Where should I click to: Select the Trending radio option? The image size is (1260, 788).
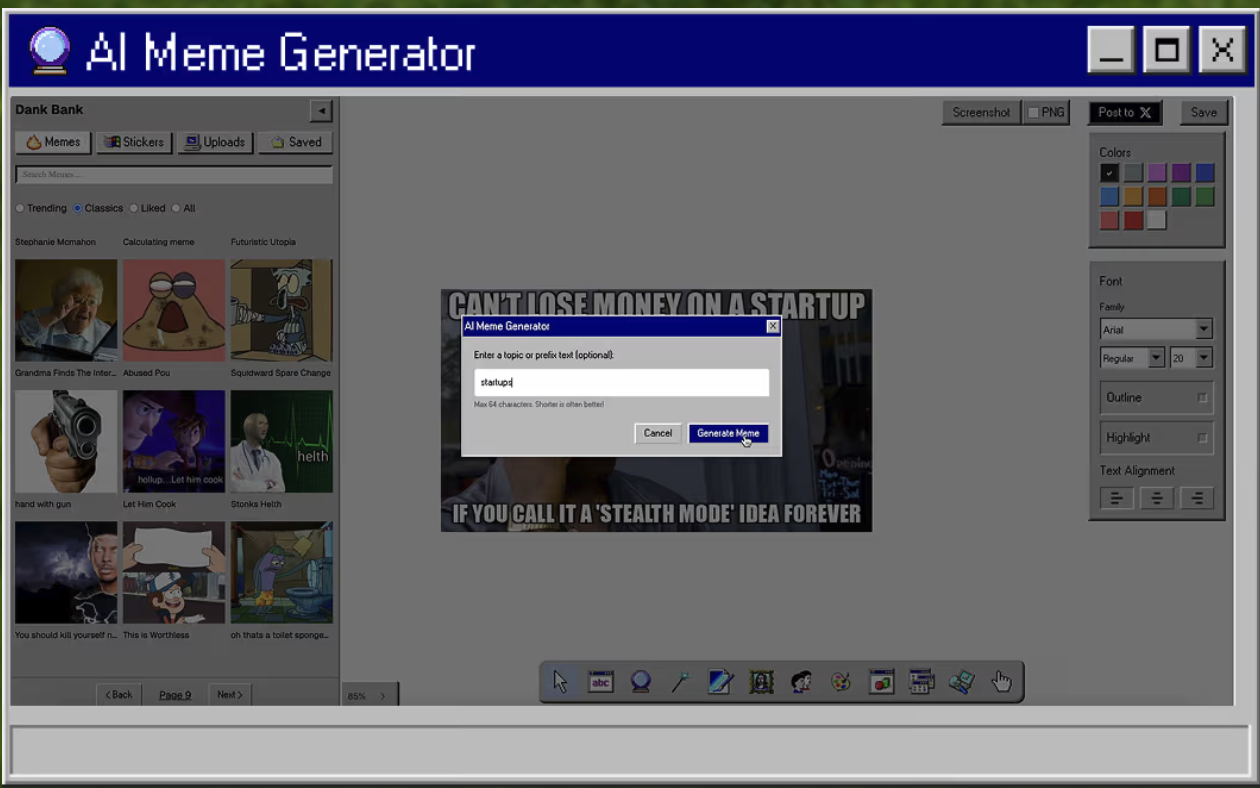pos(41,208)
